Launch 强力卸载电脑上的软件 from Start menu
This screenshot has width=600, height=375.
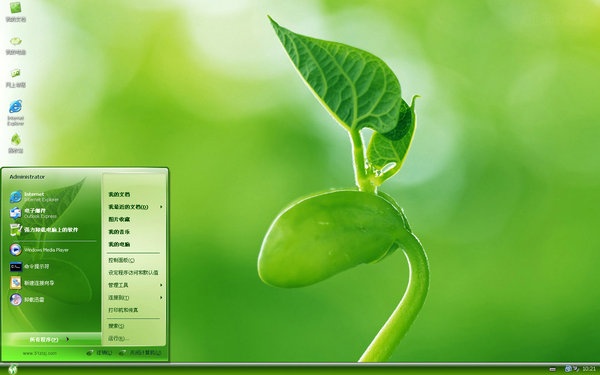click(44, 230)
